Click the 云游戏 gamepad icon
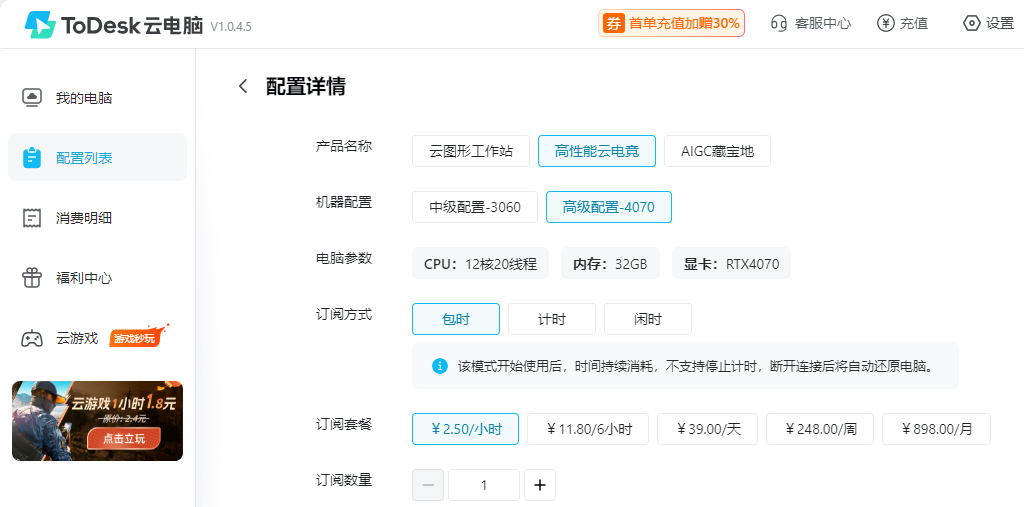1024x507 pixels. (x=32, y=338)
